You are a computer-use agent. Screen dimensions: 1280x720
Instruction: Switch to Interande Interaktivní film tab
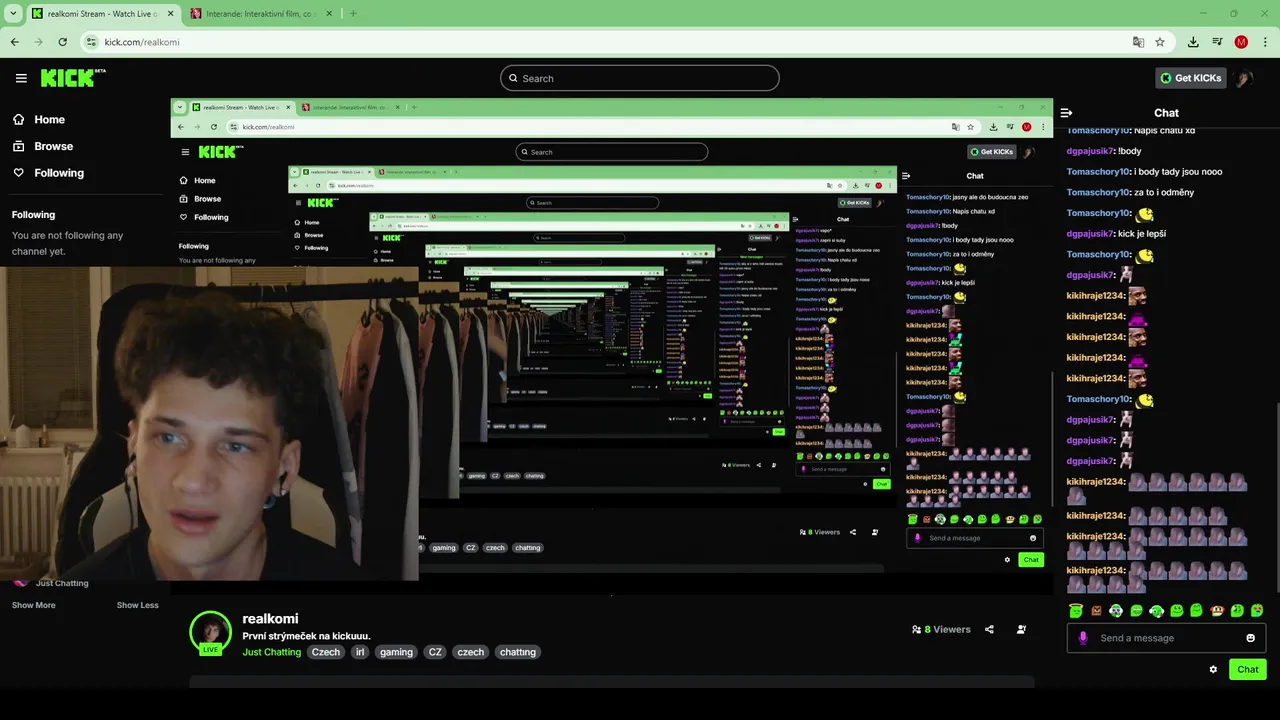tap(263, 13)
